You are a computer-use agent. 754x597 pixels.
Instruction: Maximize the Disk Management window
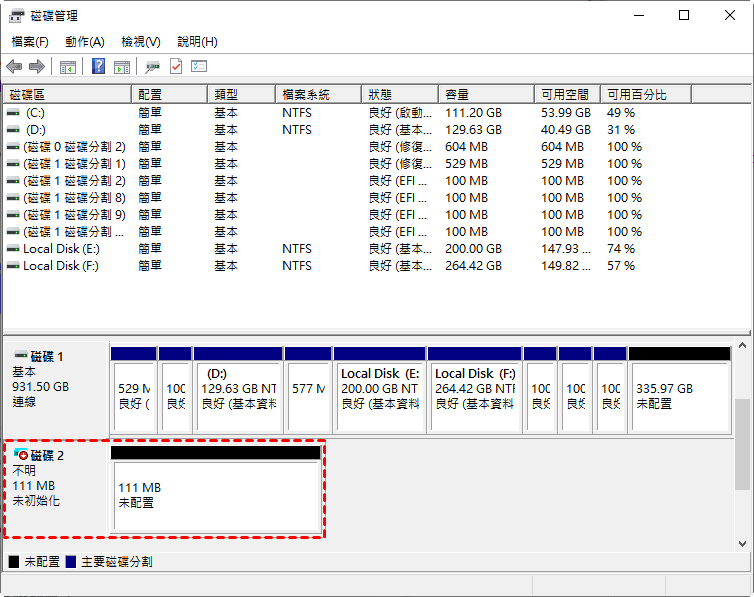coord(684,15)
